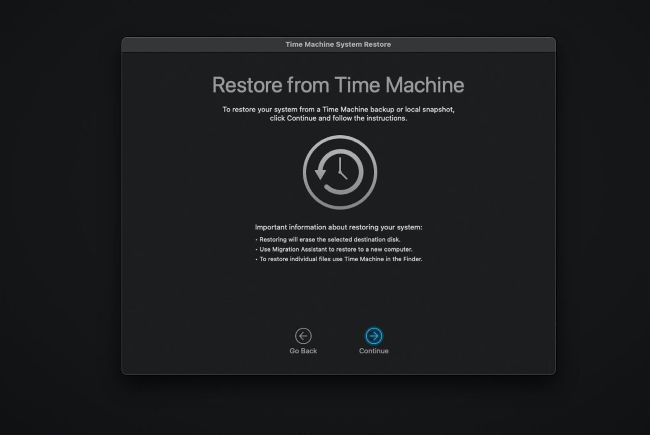This screenshot has width=650, height=435.
Task: Click empty space between Go Back and Continue
Action: pyautogui.click(x=338, y=338)
